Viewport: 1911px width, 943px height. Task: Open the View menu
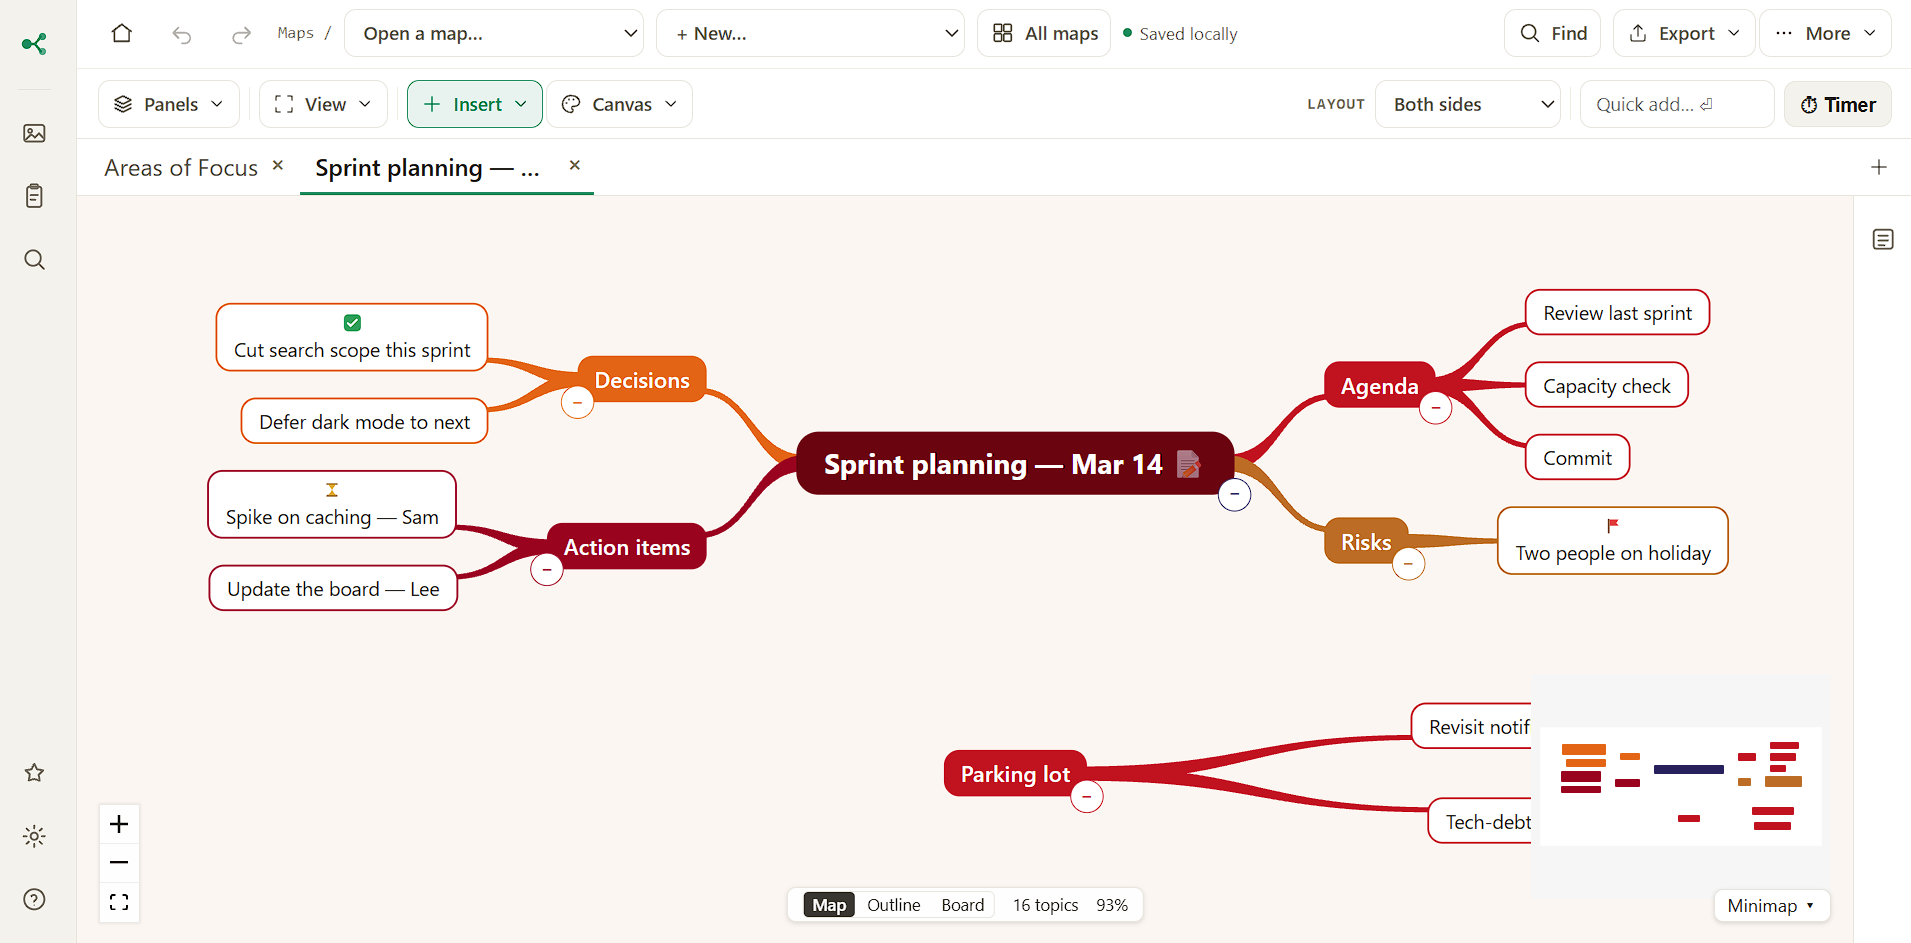tap(323, 104)
